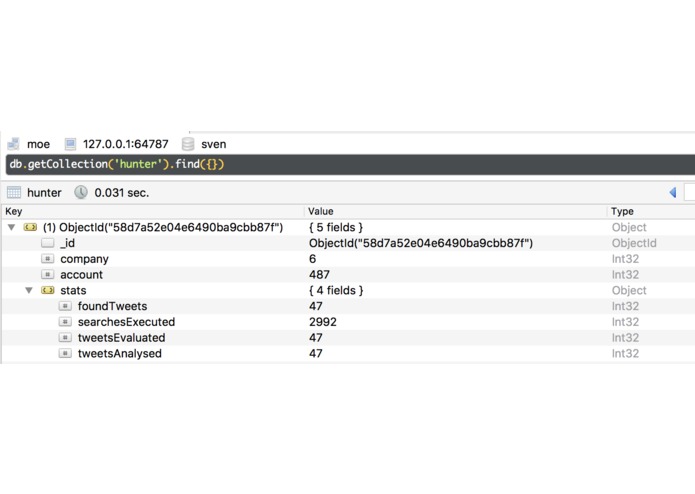Click the Object type cell for stats

(629, 291)
